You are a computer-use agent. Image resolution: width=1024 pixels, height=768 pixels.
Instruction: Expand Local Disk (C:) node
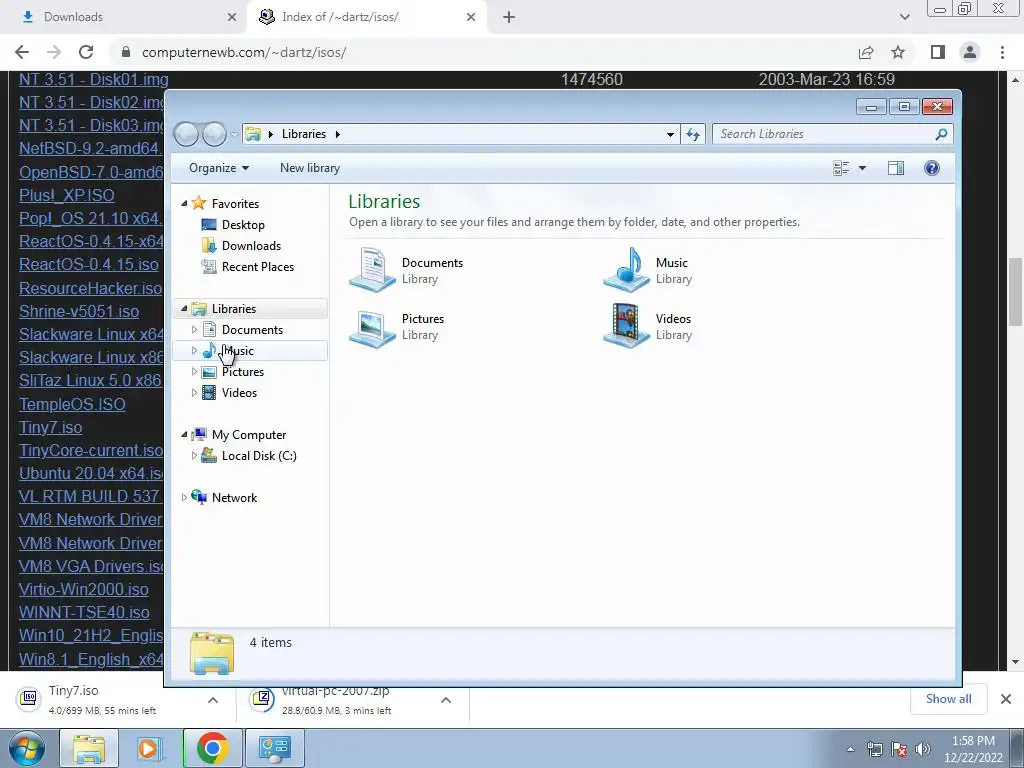194,456
